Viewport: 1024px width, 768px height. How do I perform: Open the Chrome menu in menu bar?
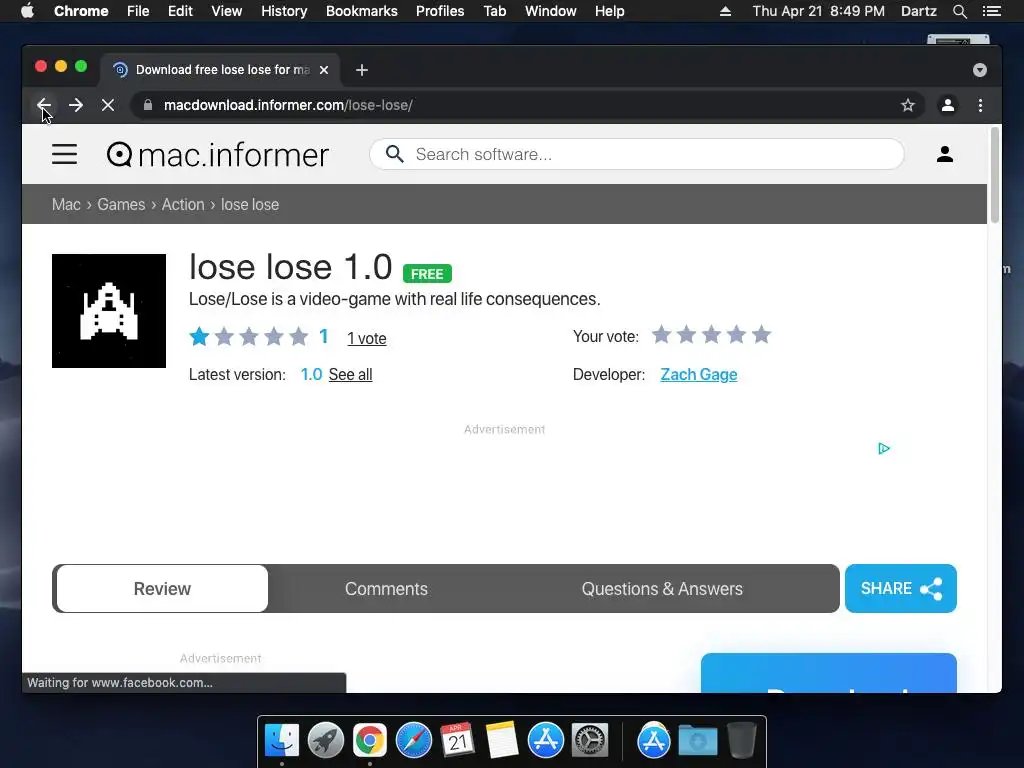click(x=81, y=11)
